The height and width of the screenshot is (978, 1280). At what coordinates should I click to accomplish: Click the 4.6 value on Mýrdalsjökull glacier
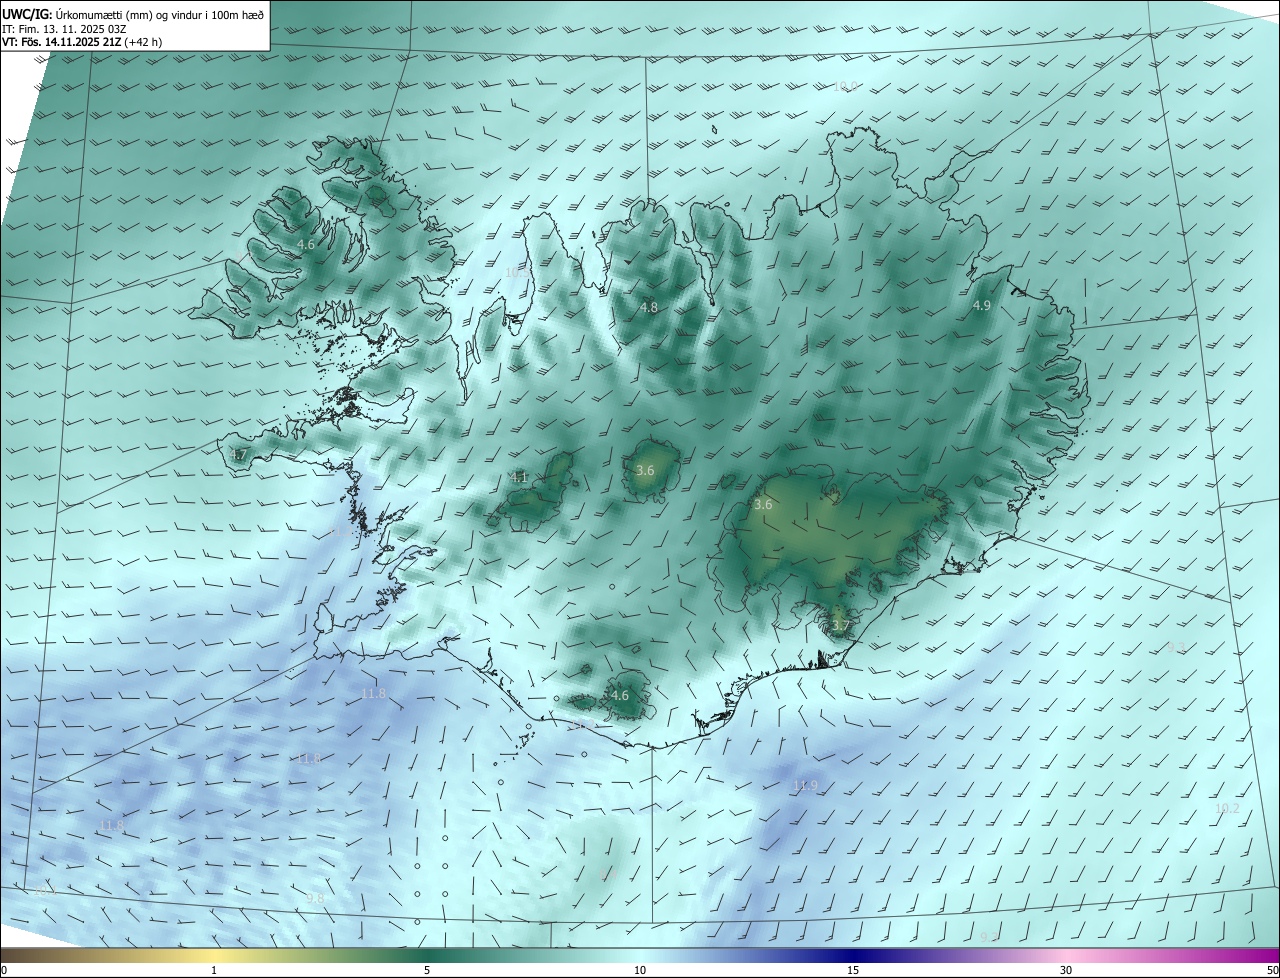(620, 695)
